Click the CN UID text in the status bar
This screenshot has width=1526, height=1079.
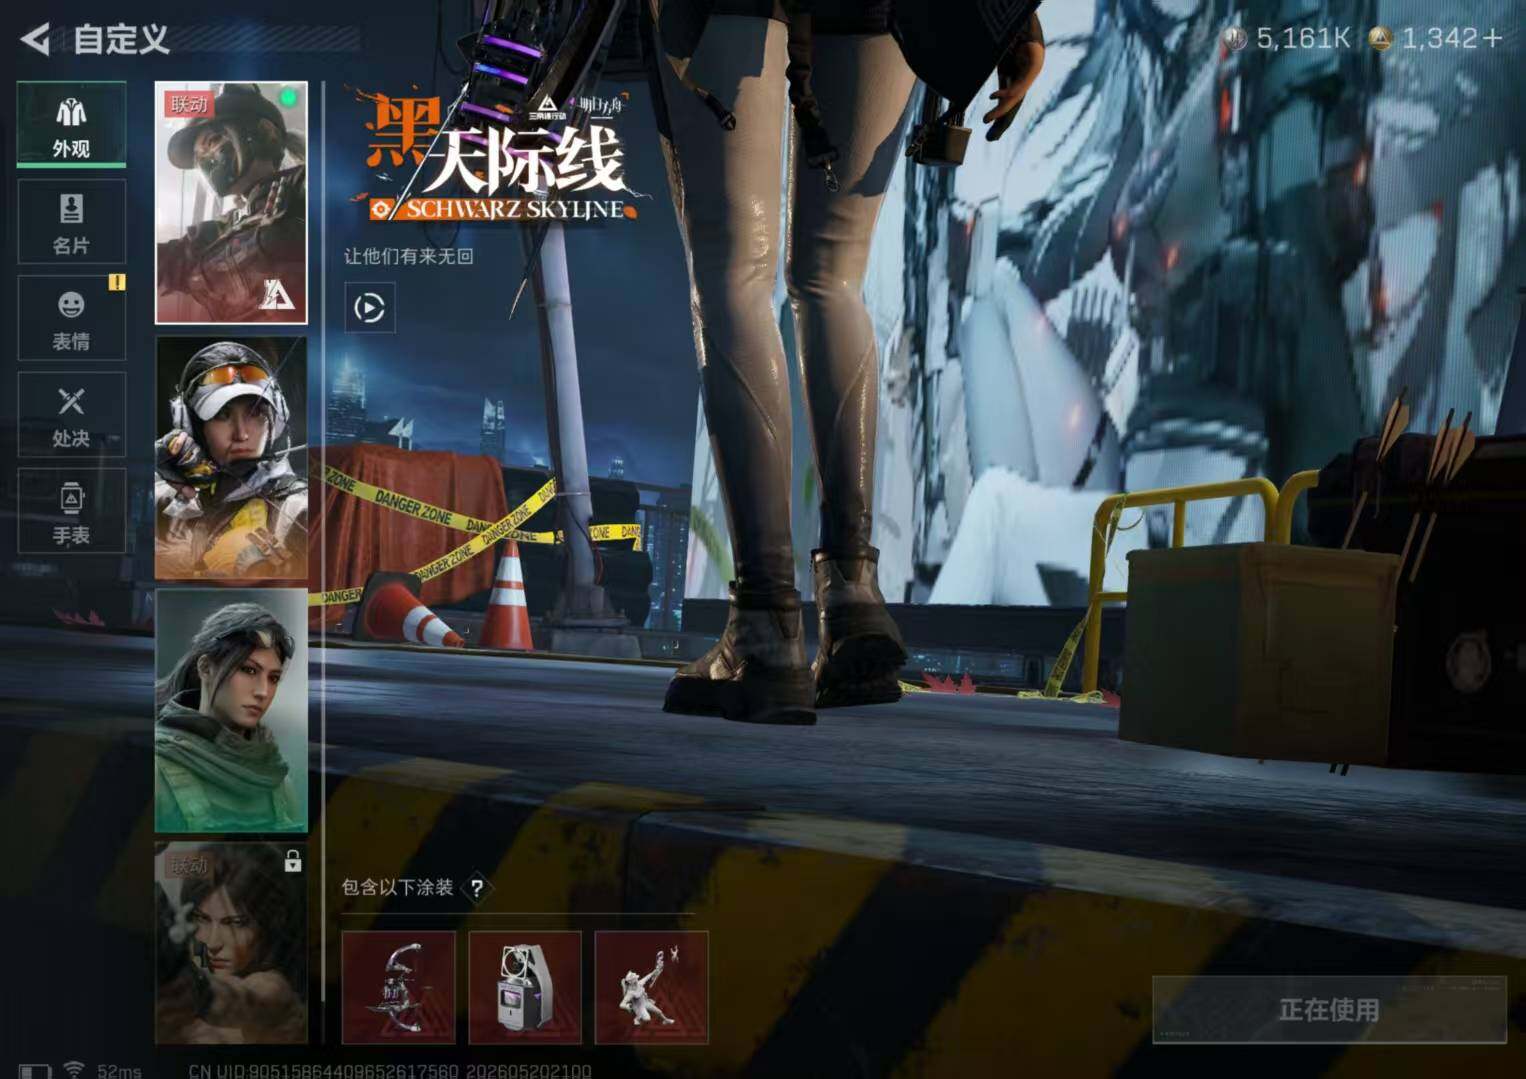pos(390,1071)
